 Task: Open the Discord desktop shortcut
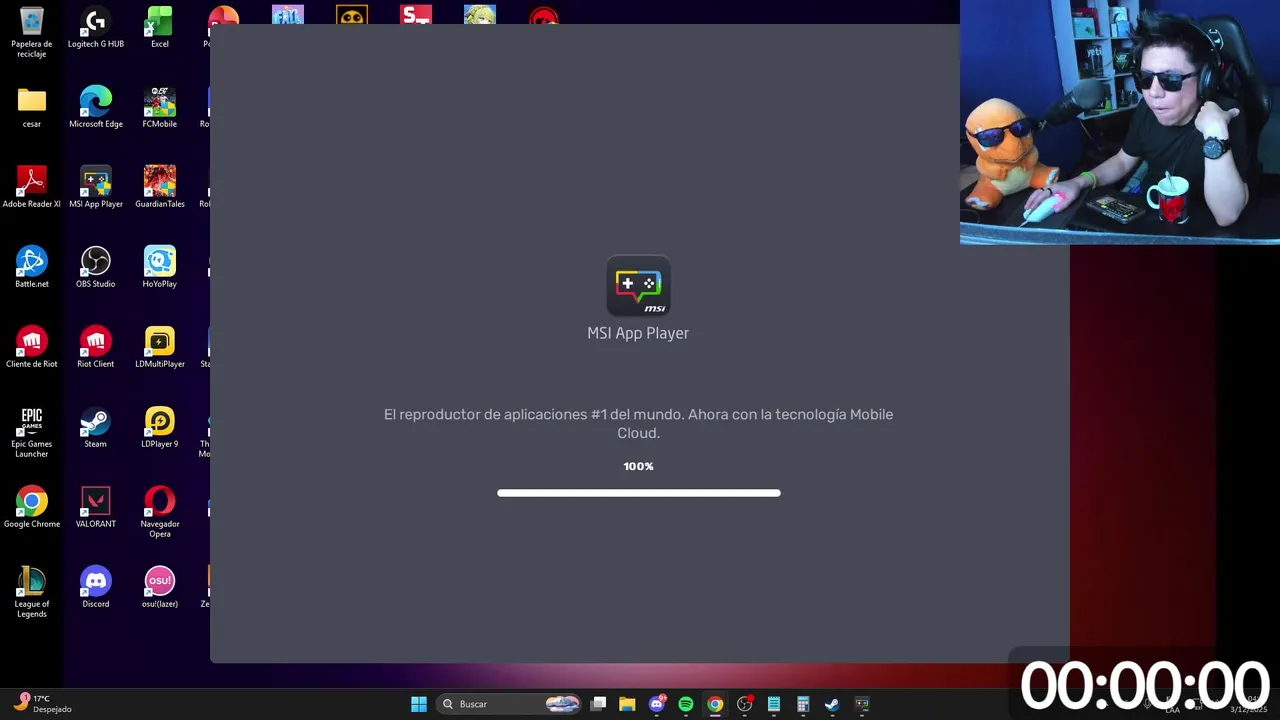click(96, 588)
